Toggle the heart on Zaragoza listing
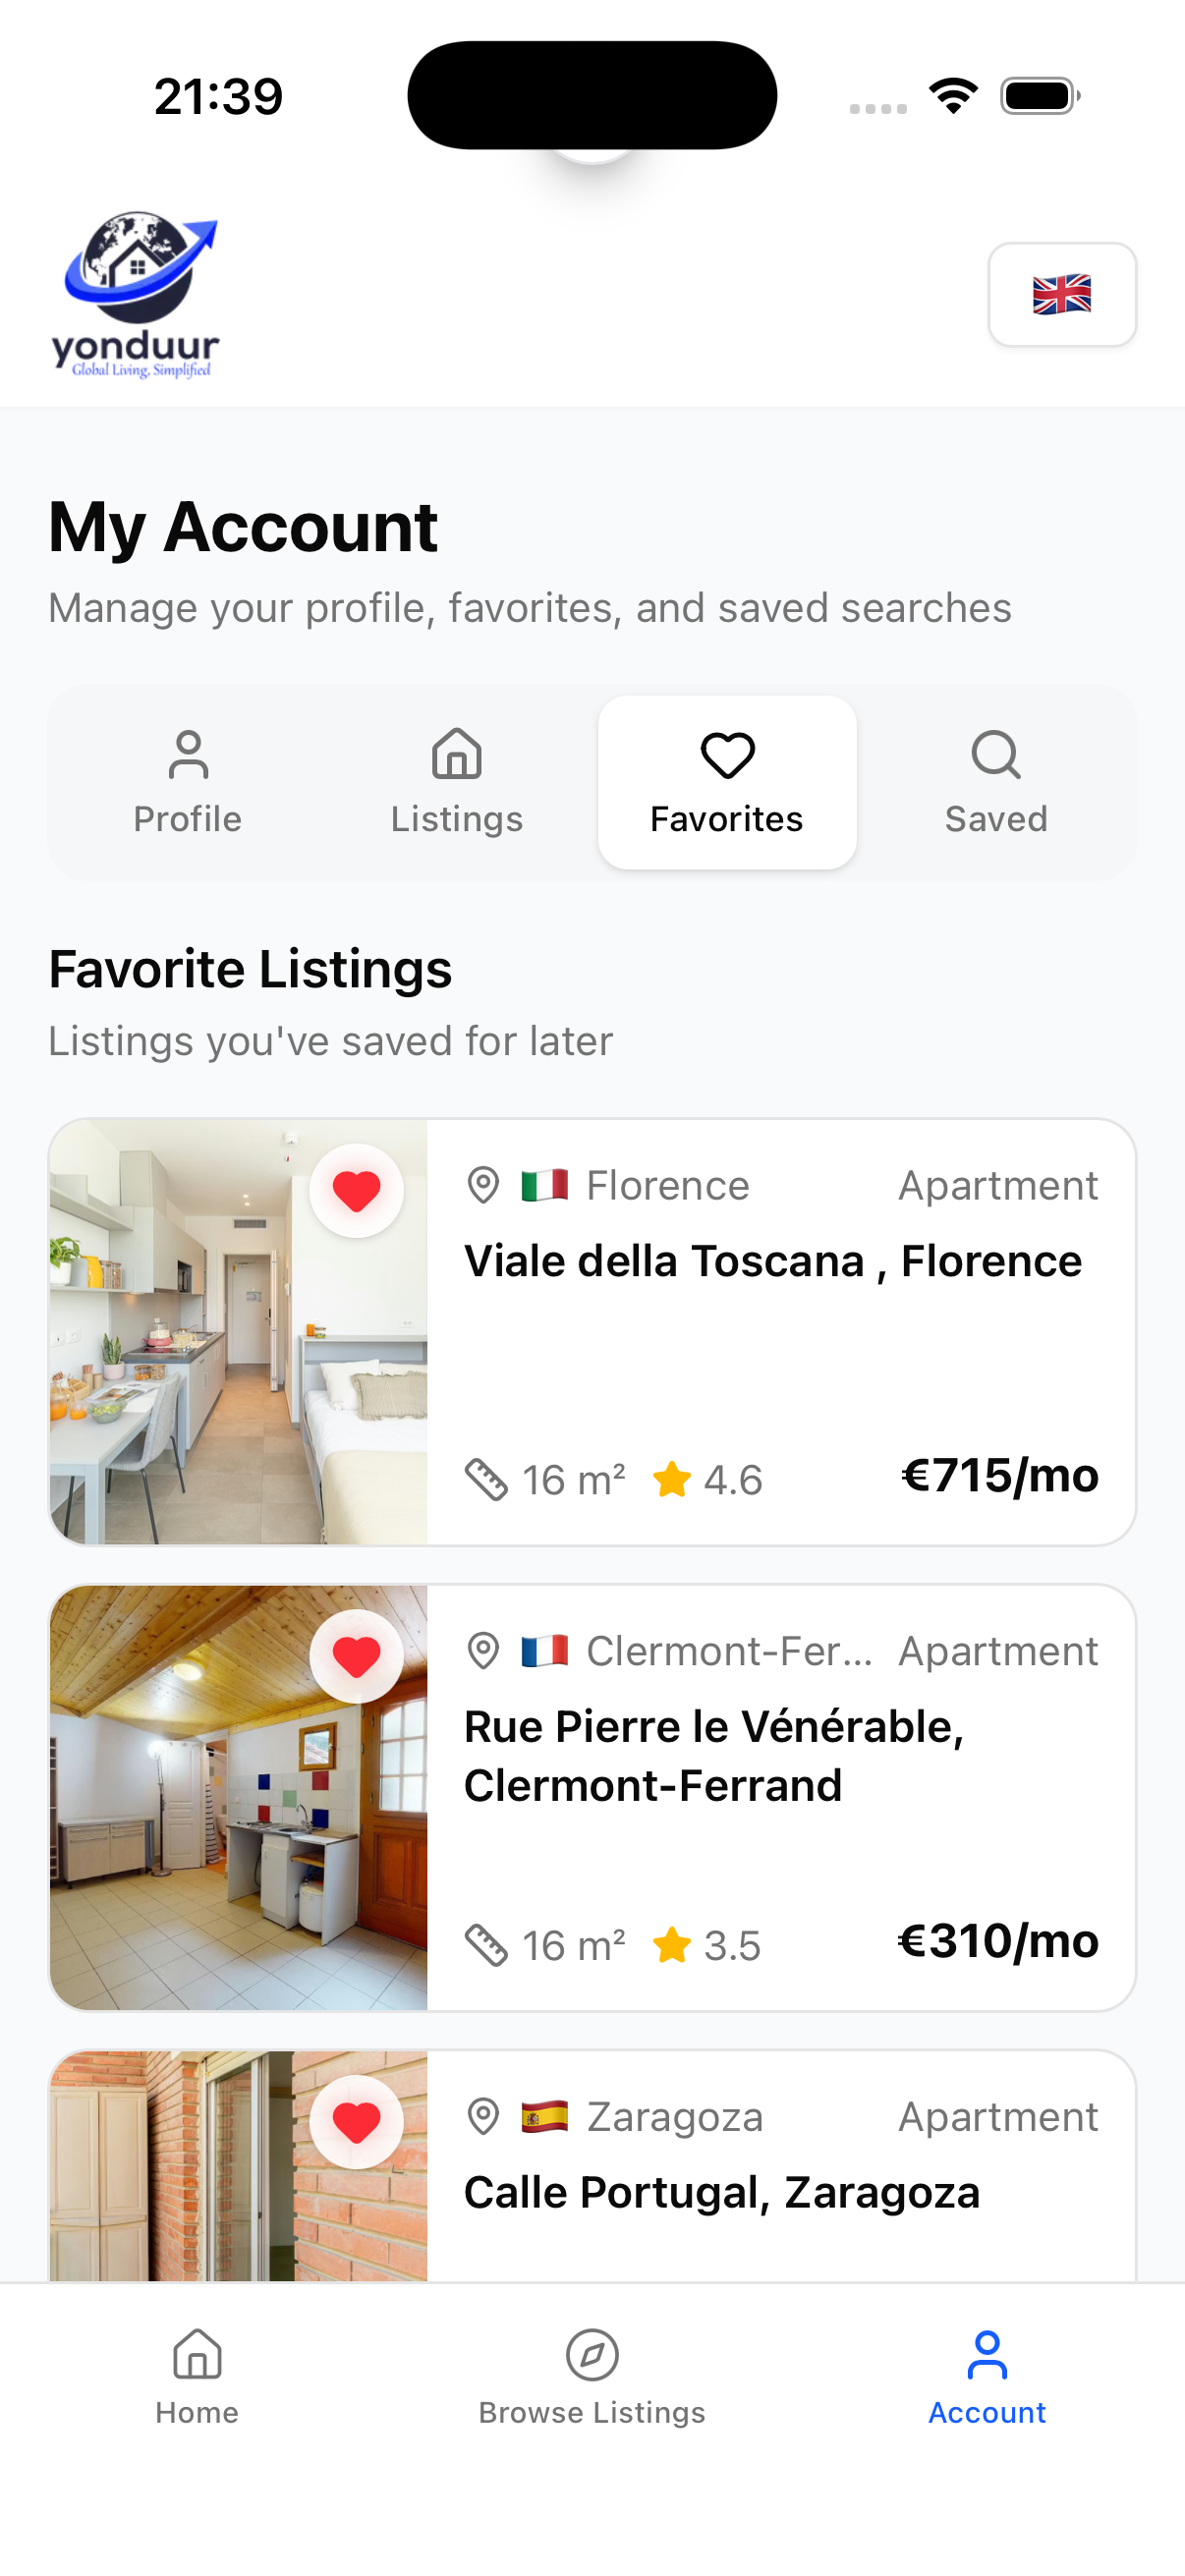 pos(357,2122)
